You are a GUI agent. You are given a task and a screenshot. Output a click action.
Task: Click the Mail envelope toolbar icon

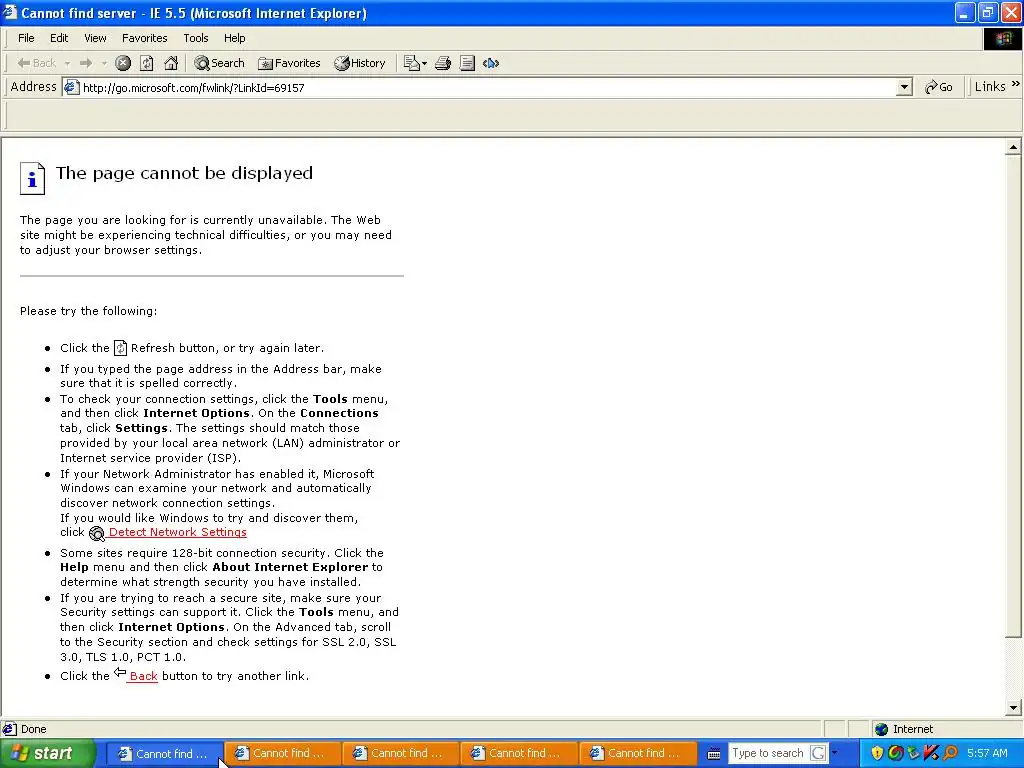pos(411,63)
